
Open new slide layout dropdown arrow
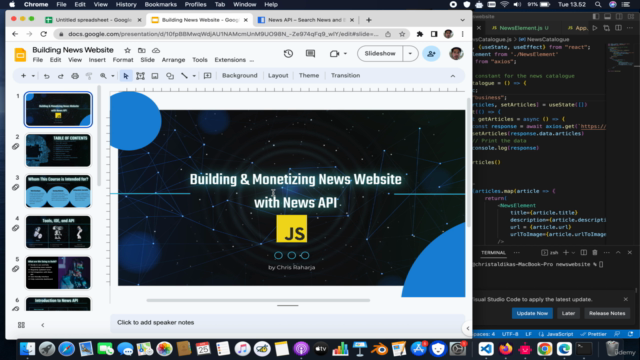(x=33, y=76)
